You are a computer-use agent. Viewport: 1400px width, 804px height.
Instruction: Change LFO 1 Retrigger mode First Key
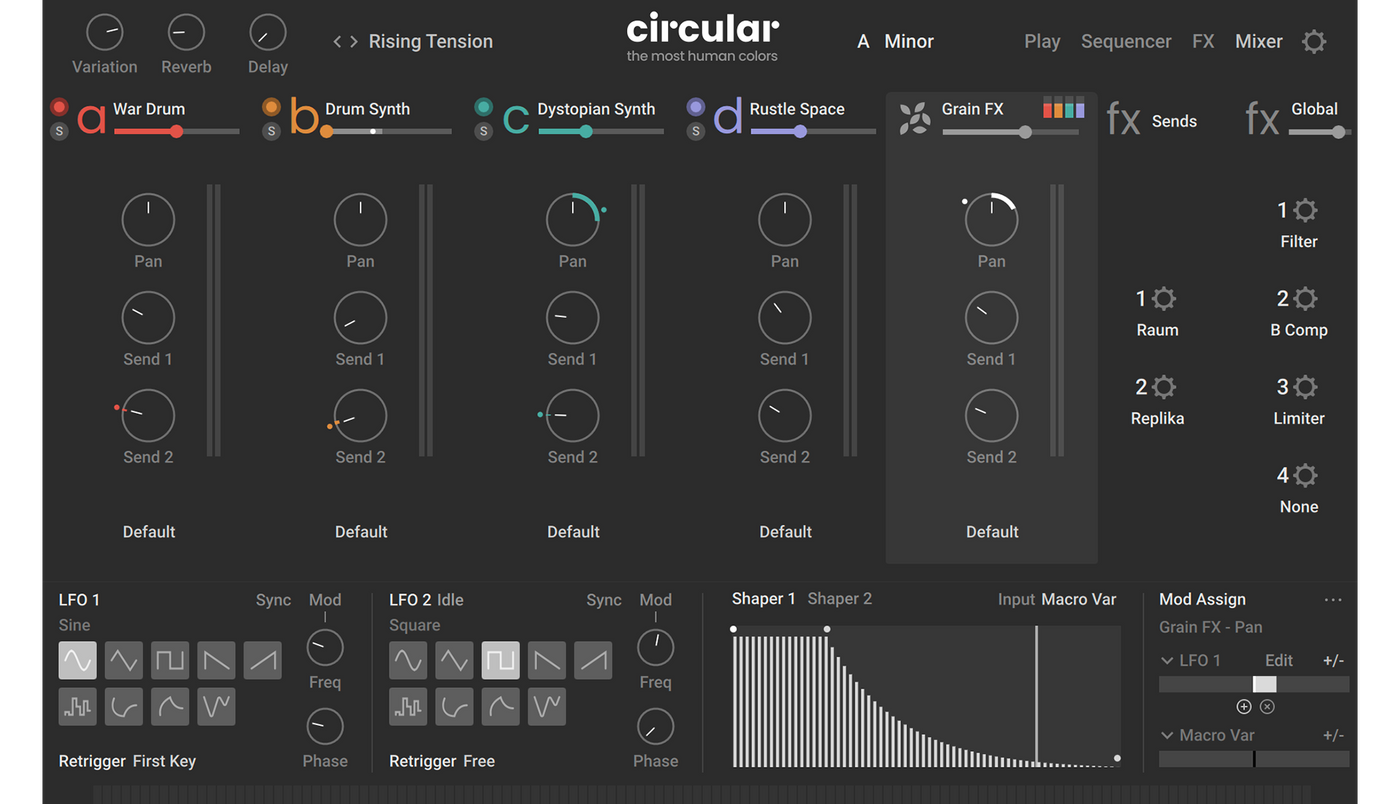click(x=164, y=761)
